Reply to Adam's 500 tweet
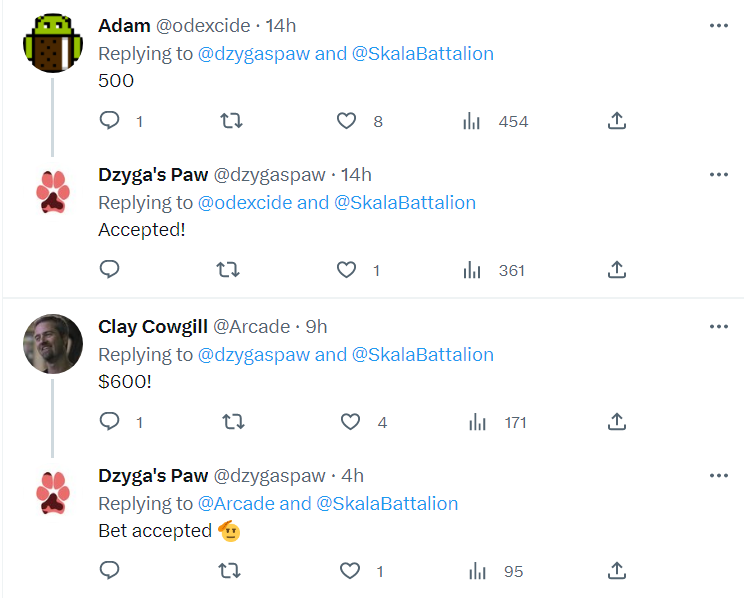 click(110, 121)
